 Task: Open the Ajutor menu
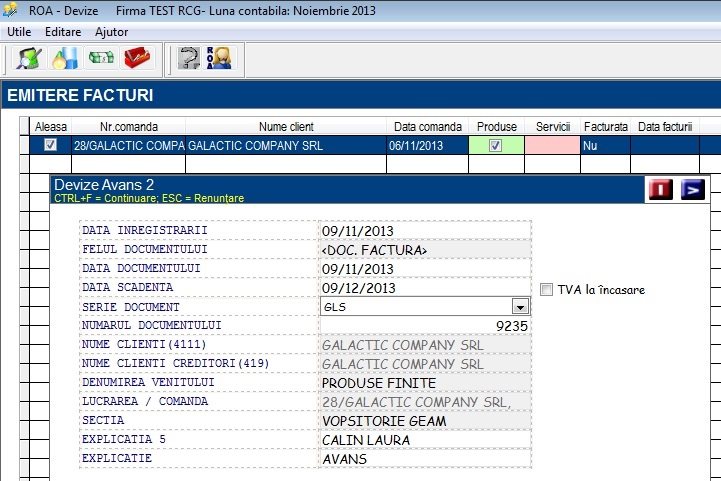(x=111, y=32)
